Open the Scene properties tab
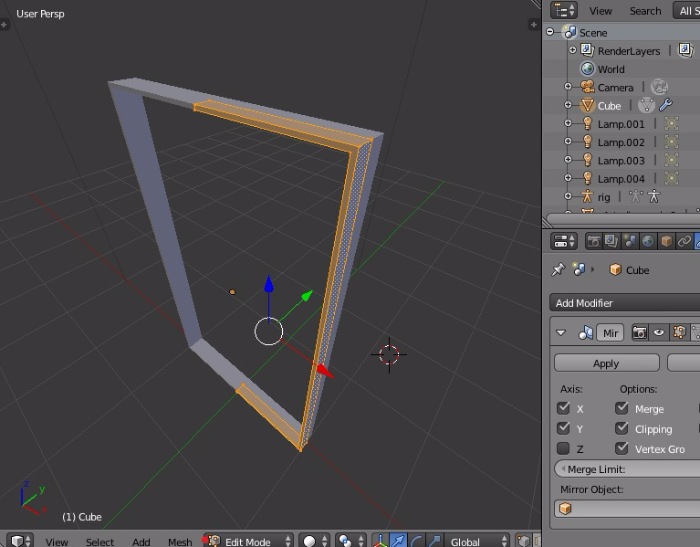The width and height of the screenshot is (700, 547). pos(629,242)
